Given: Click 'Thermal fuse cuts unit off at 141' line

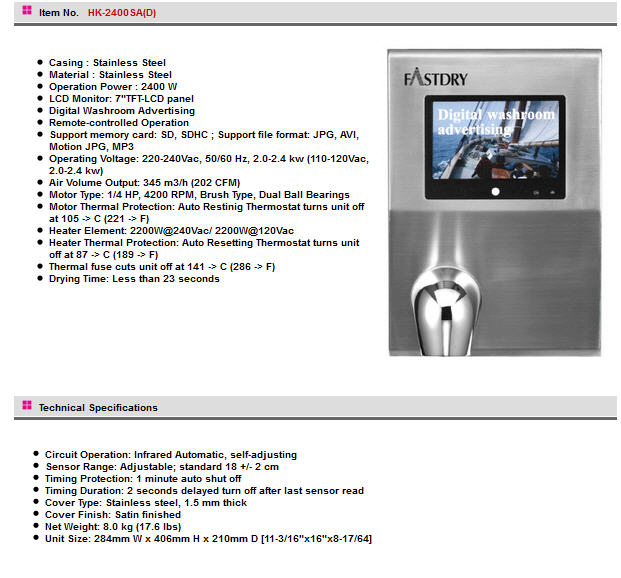Looking at the screenshot, I should (162, 267).
